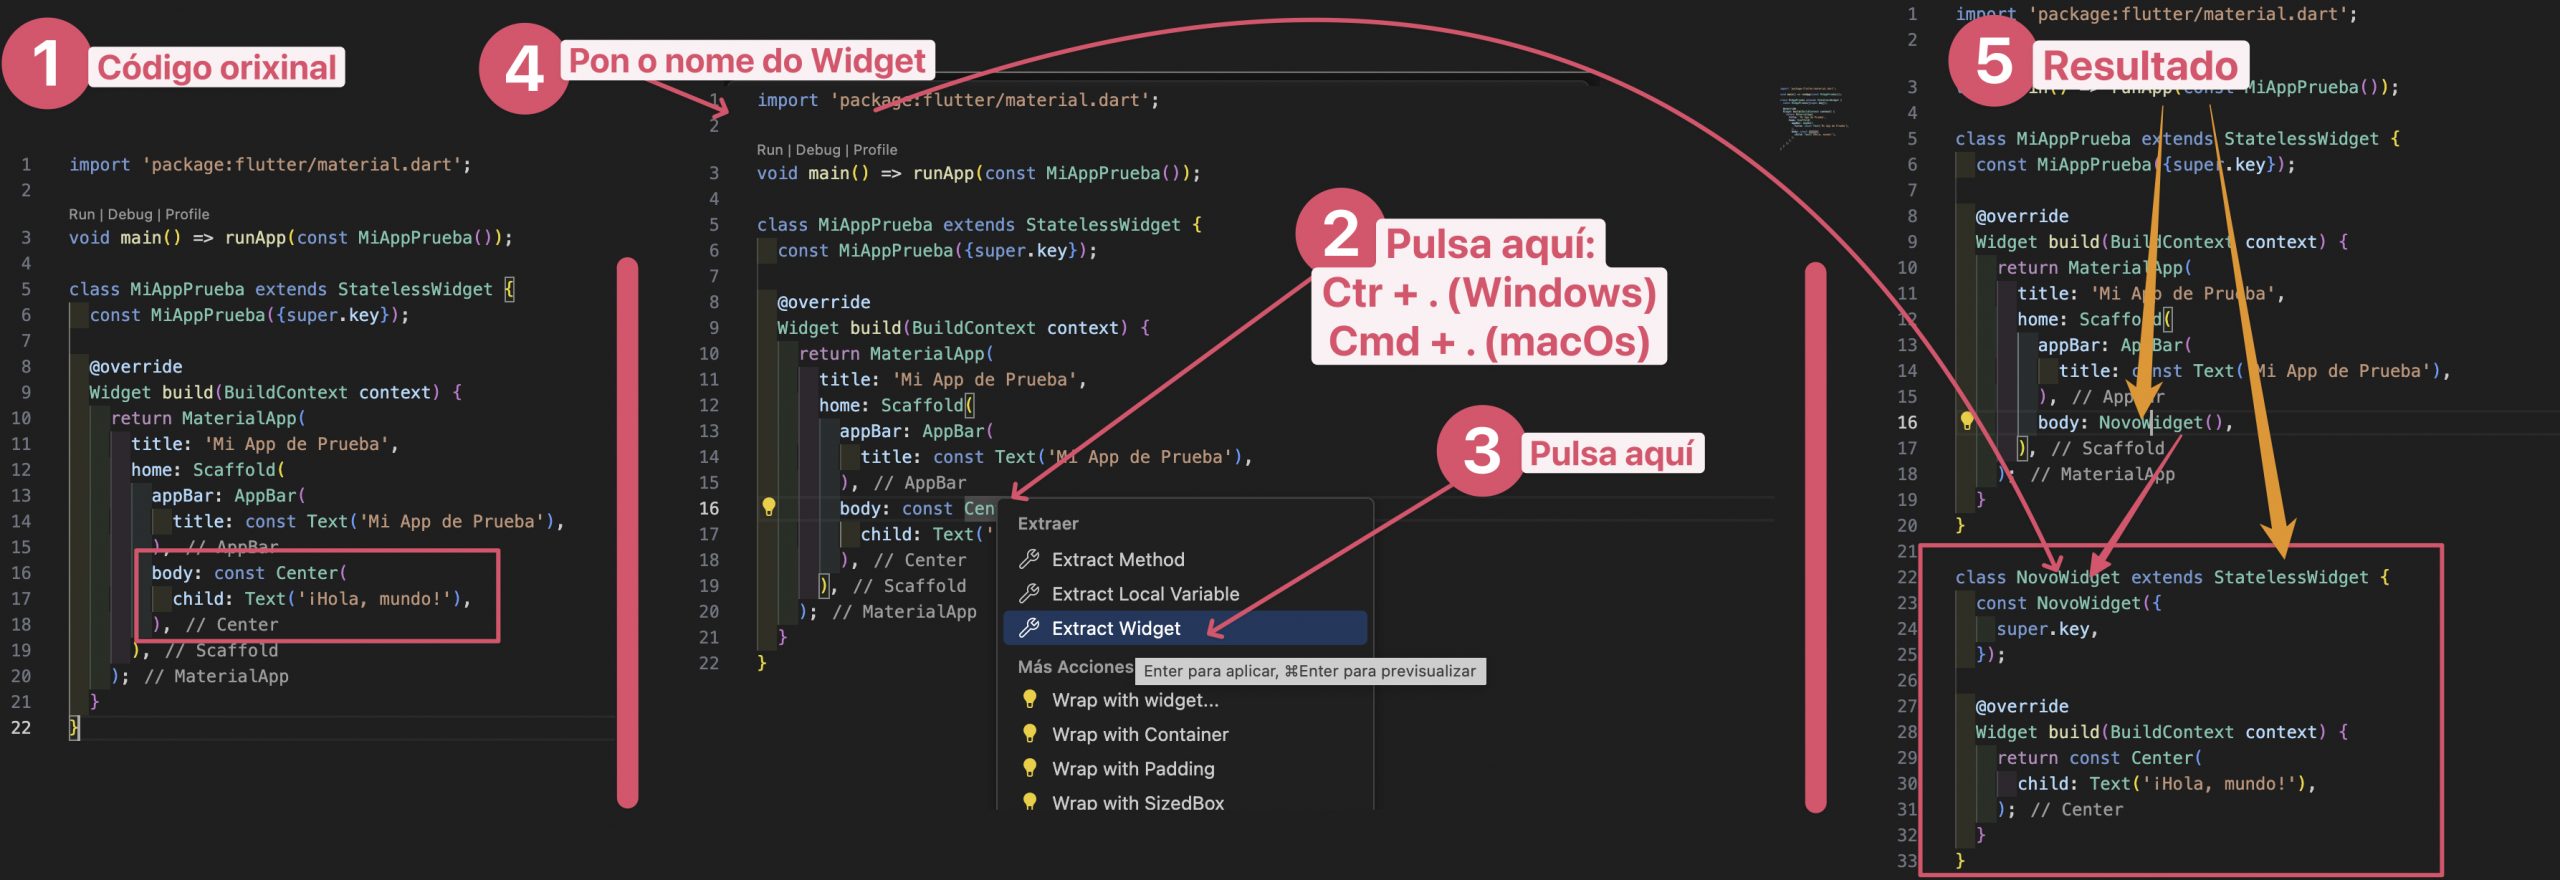The width and height of the screenshot is (2560, 880).
Task: Click the lightbulb beside line 16 in middle editor
Action: 768,507
